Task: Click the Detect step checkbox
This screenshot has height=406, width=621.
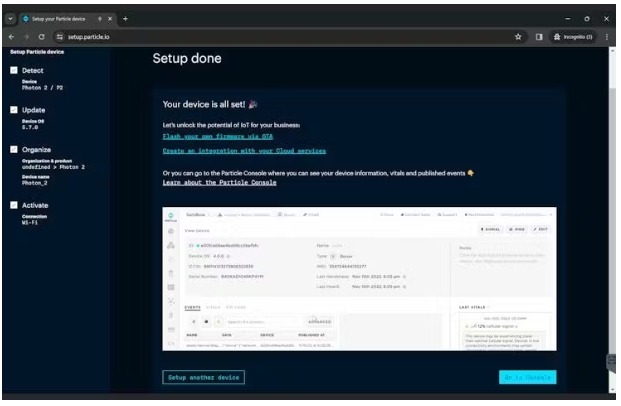Action: [14, 71]
